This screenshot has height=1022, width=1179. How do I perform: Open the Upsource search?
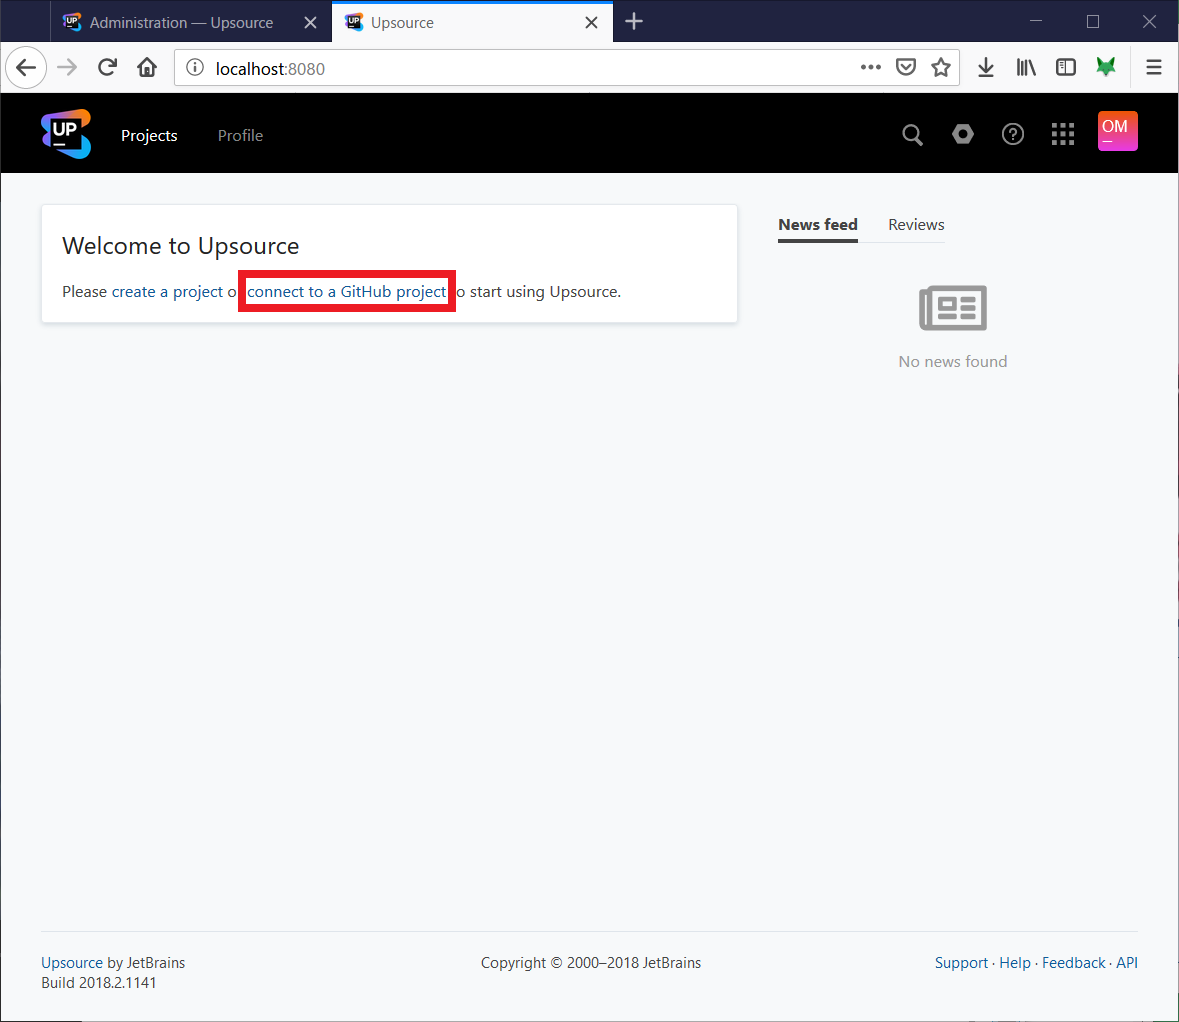click(x=912, y=134)
